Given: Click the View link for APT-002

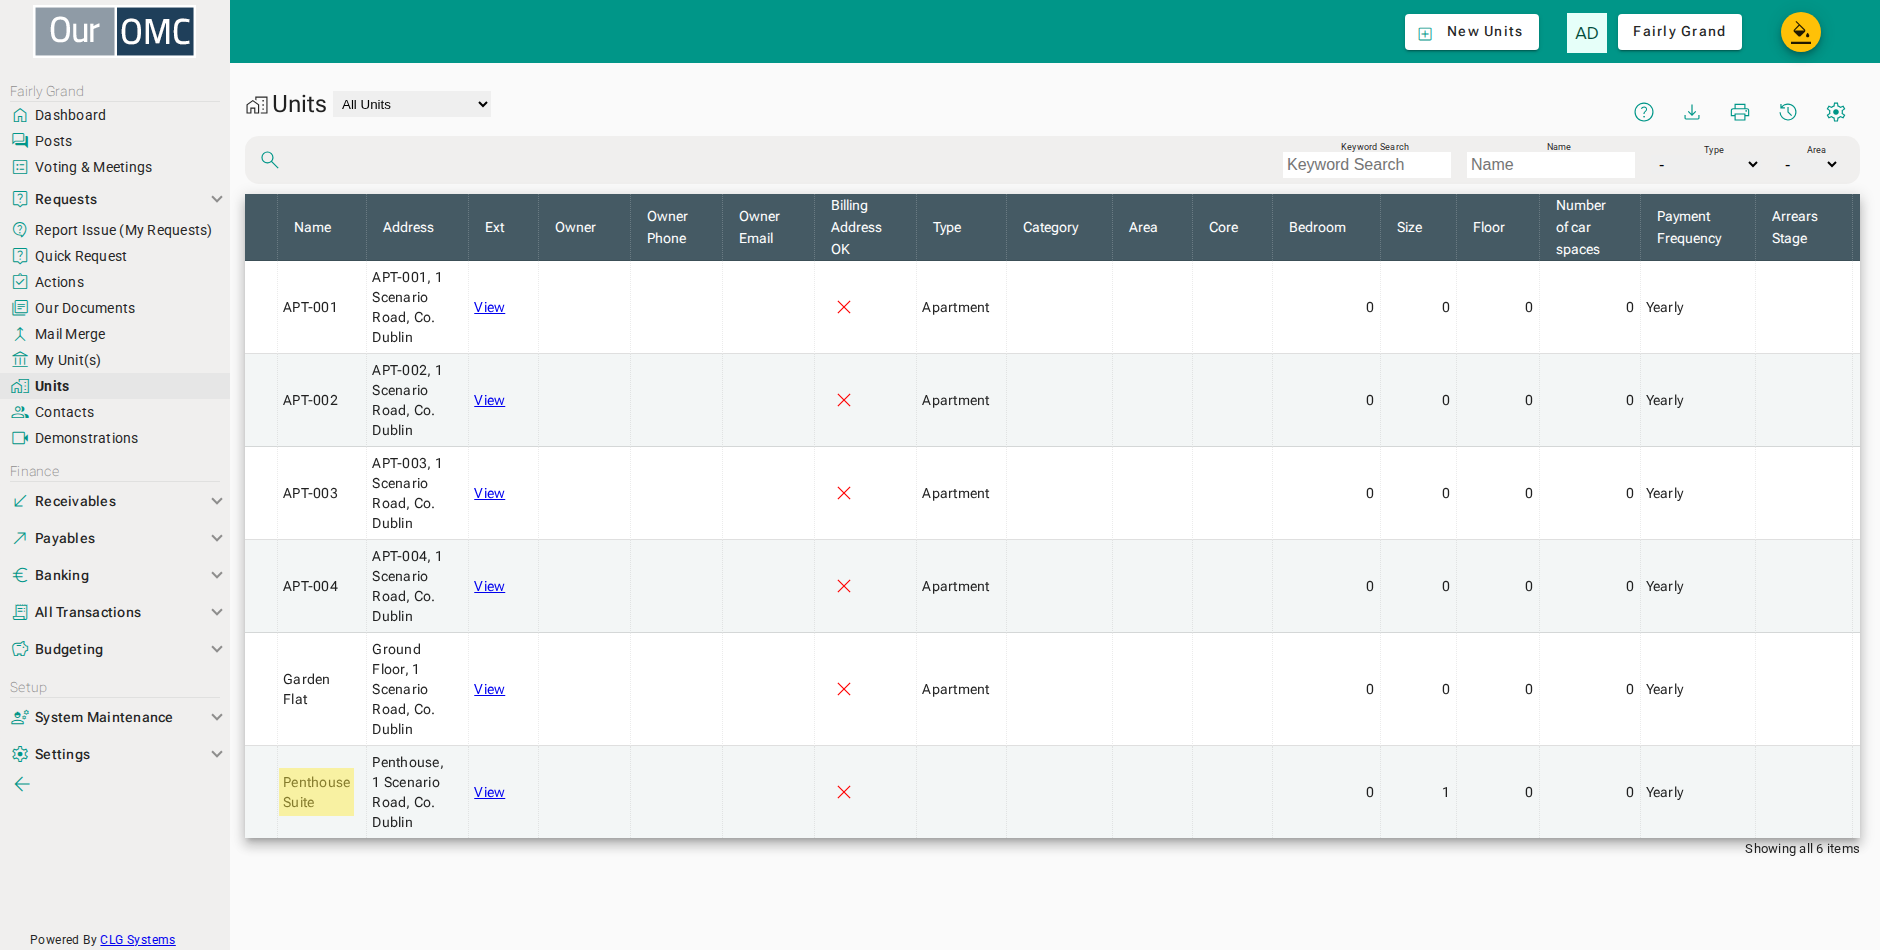Looking at the screenshot, I should pyautogui.click(x=489, y=400).
